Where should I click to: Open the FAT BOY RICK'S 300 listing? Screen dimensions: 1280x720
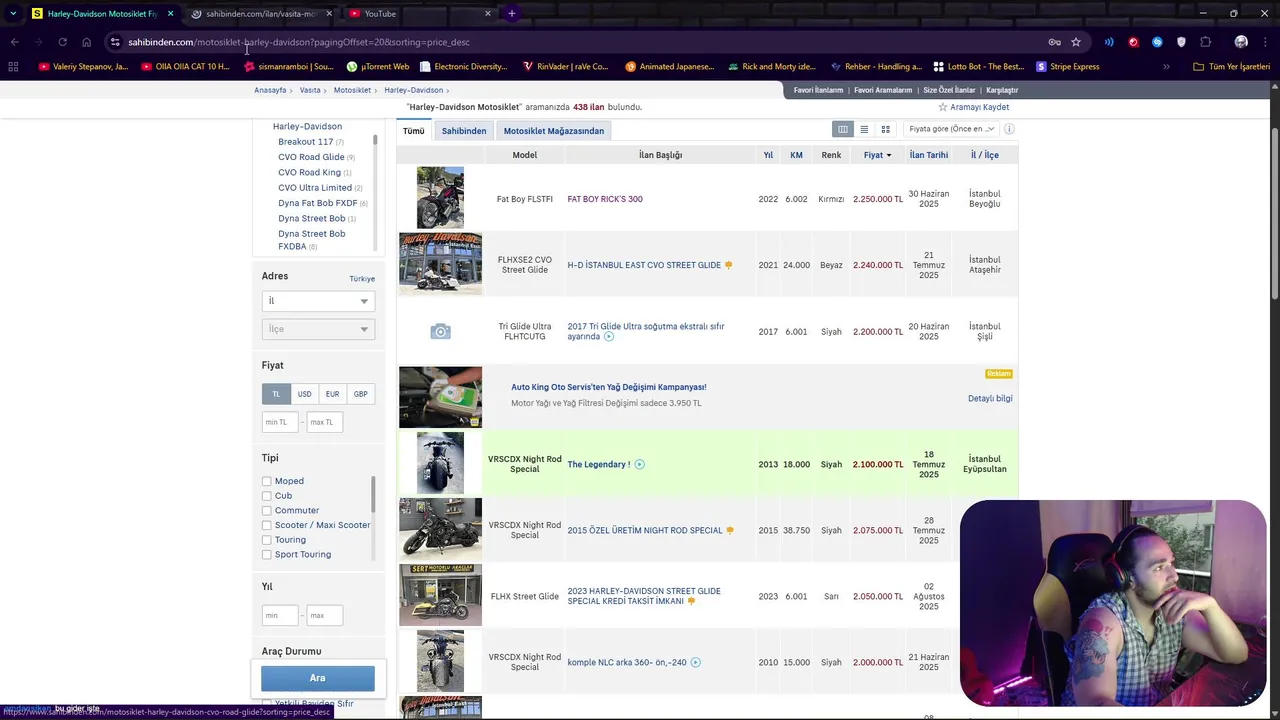pos(605,199)
